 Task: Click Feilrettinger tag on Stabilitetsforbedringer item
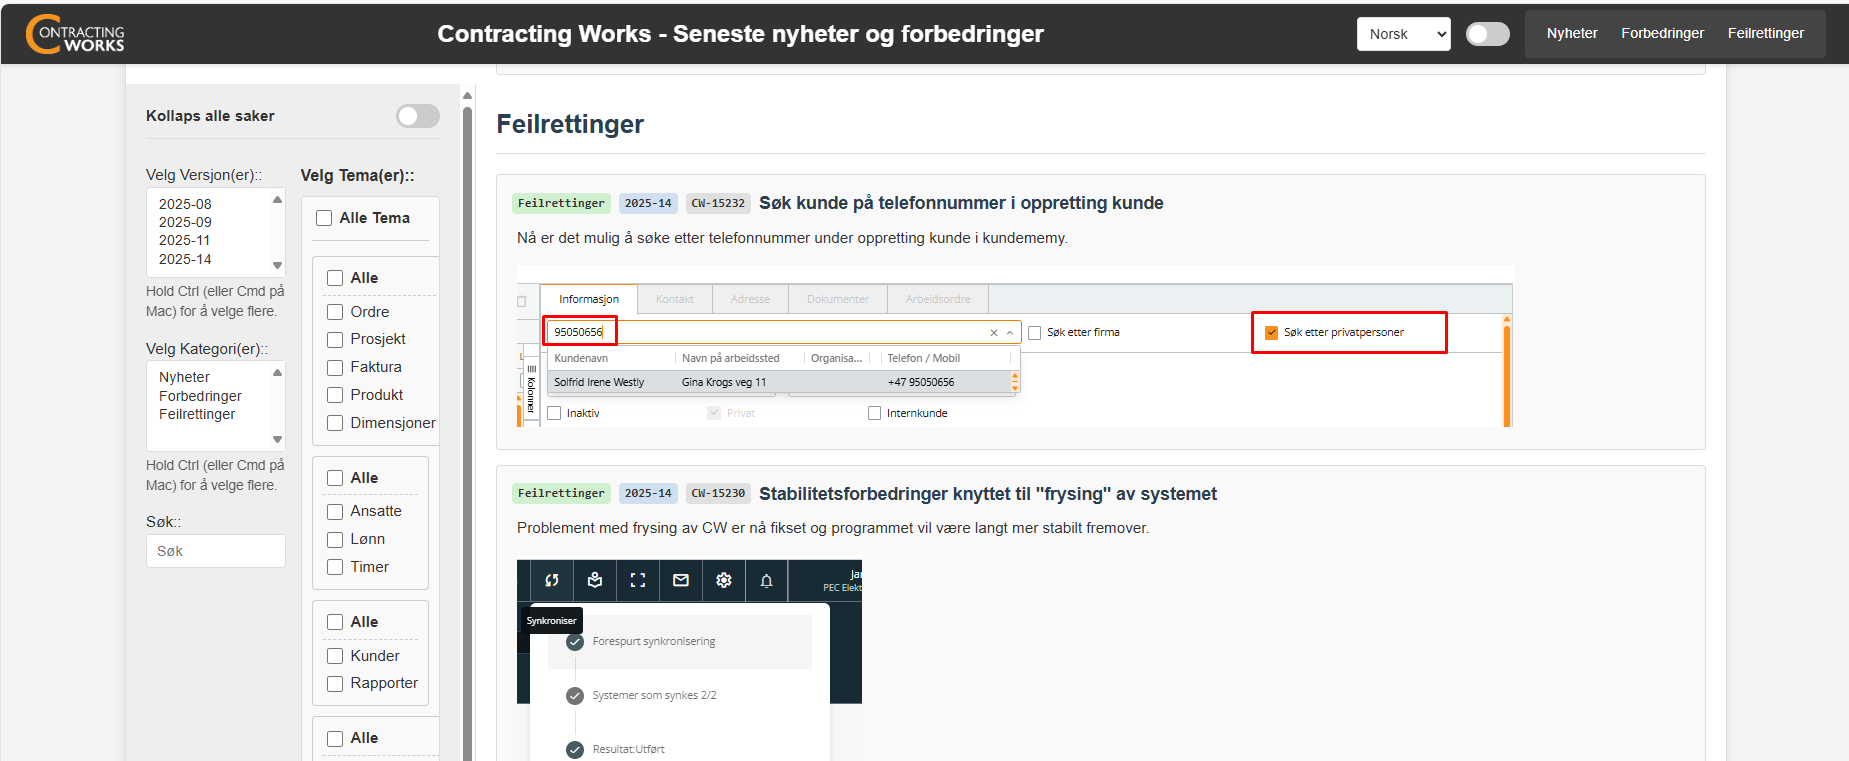[561, 493]
